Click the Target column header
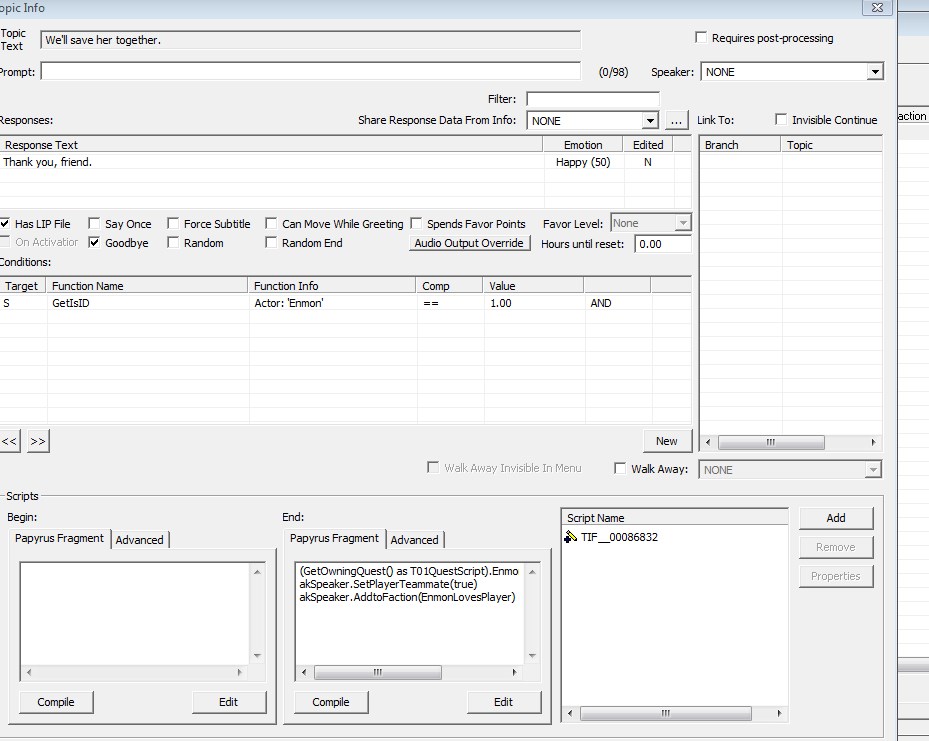This screenshot has width=929, height=741. [x=23, y=286]
